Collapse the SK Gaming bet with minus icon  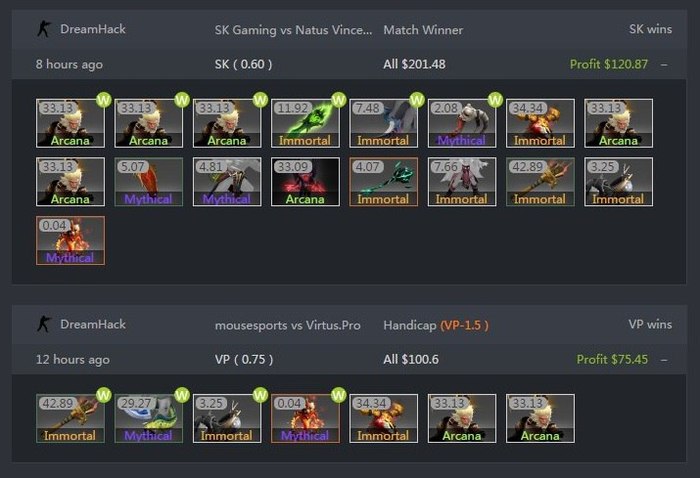pos(664,65)
